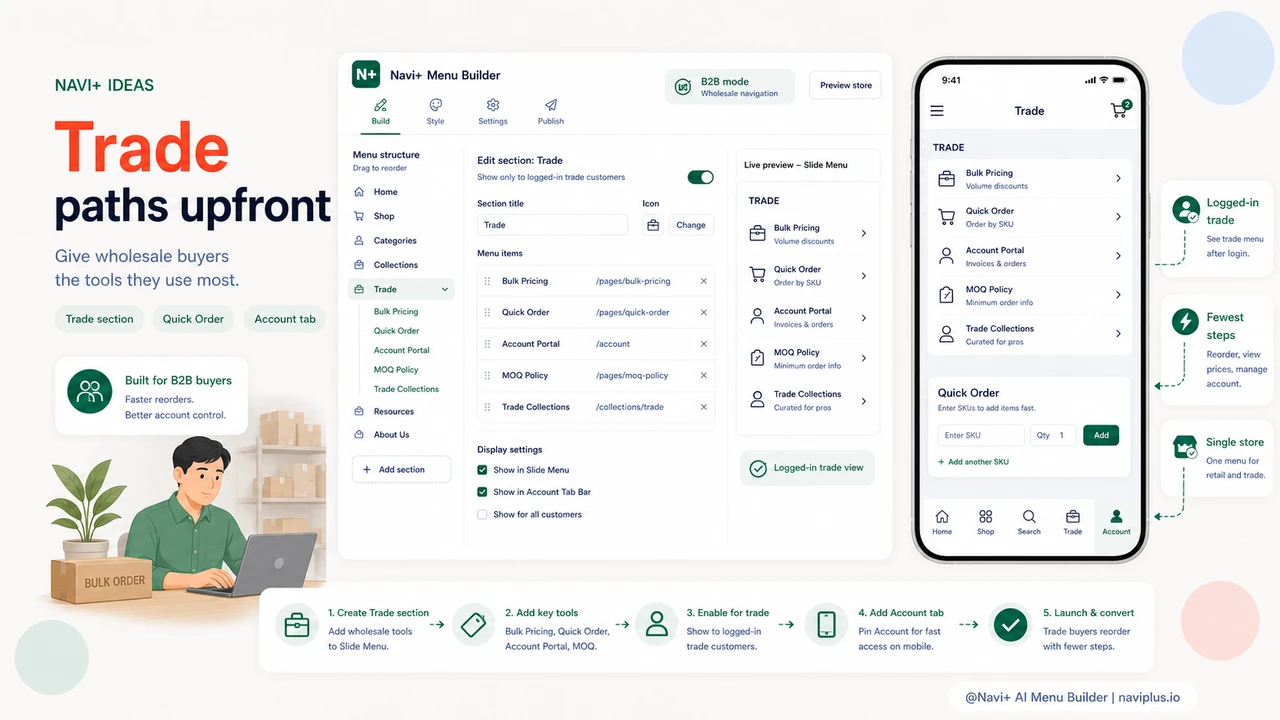Uncheck Show in Slide Menu
This screenshot has width=1280, height=720.
point(483,470)
